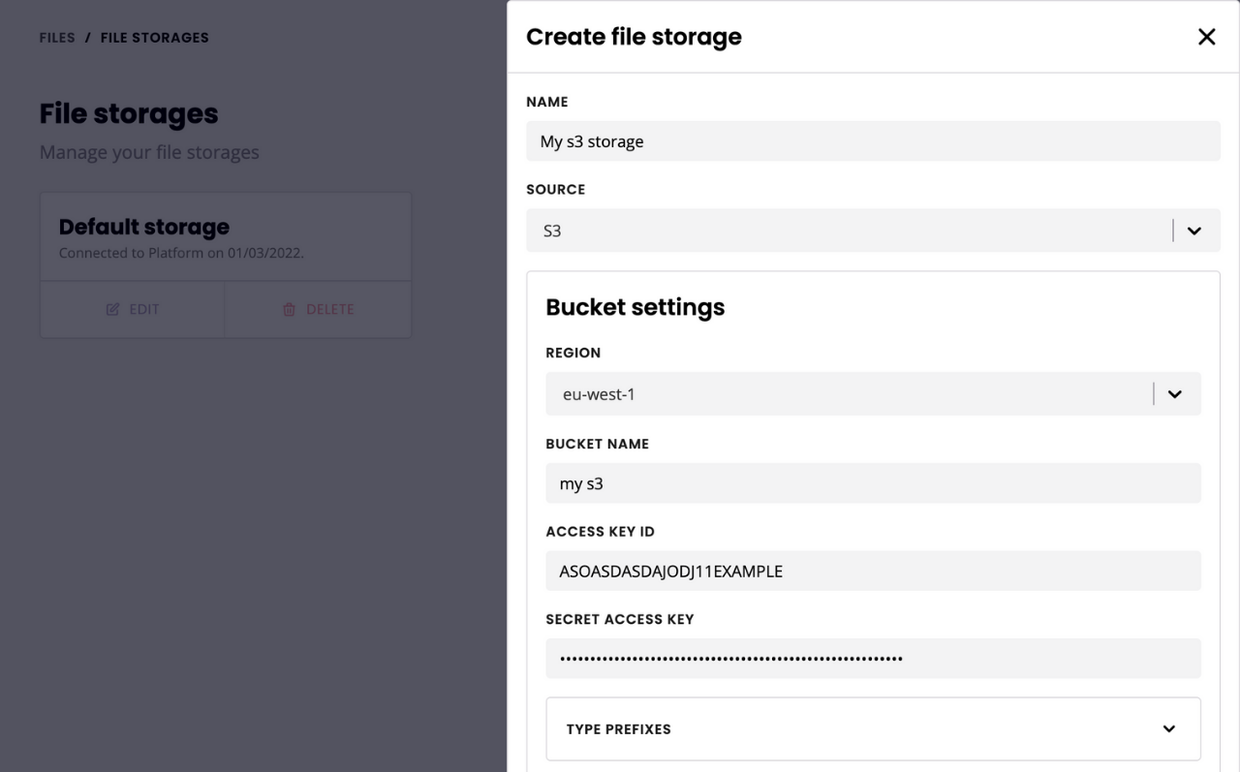This screenshot has height=772, width=1240.
Task: Open the Source dropdown showing S3
Action: tap(873, 230)
